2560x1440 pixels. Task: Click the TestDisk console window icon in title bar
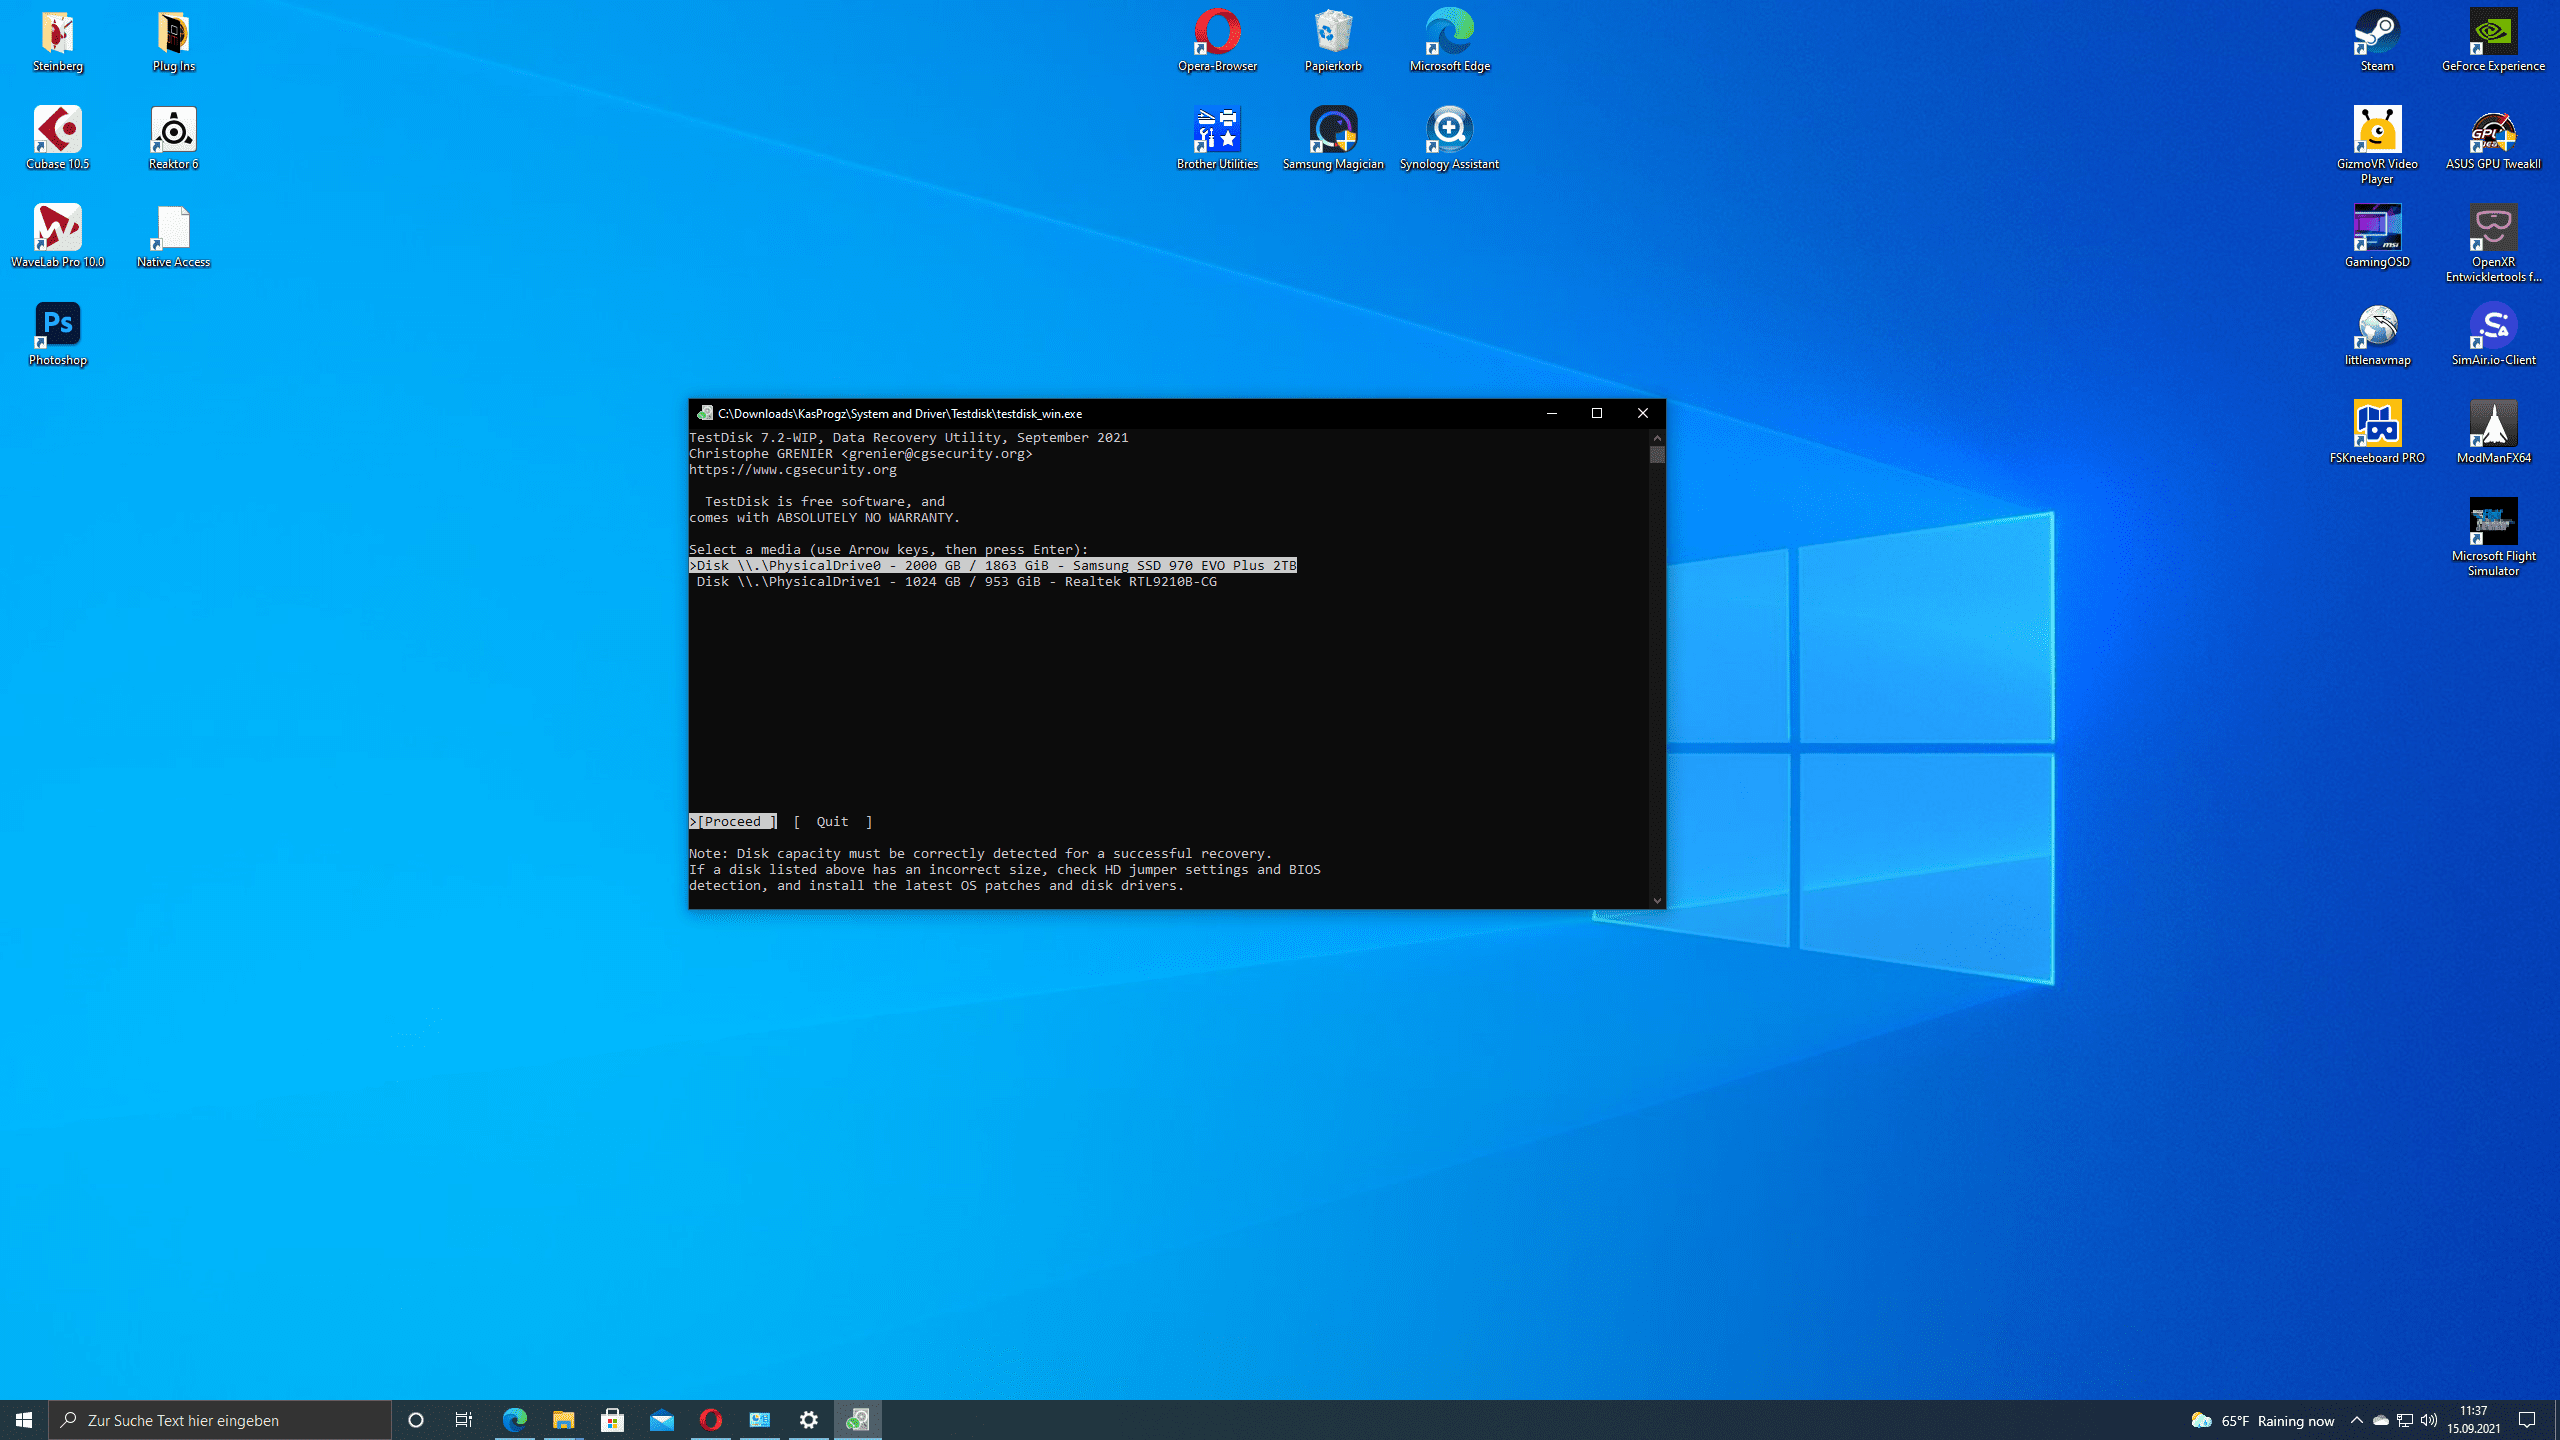704,413
